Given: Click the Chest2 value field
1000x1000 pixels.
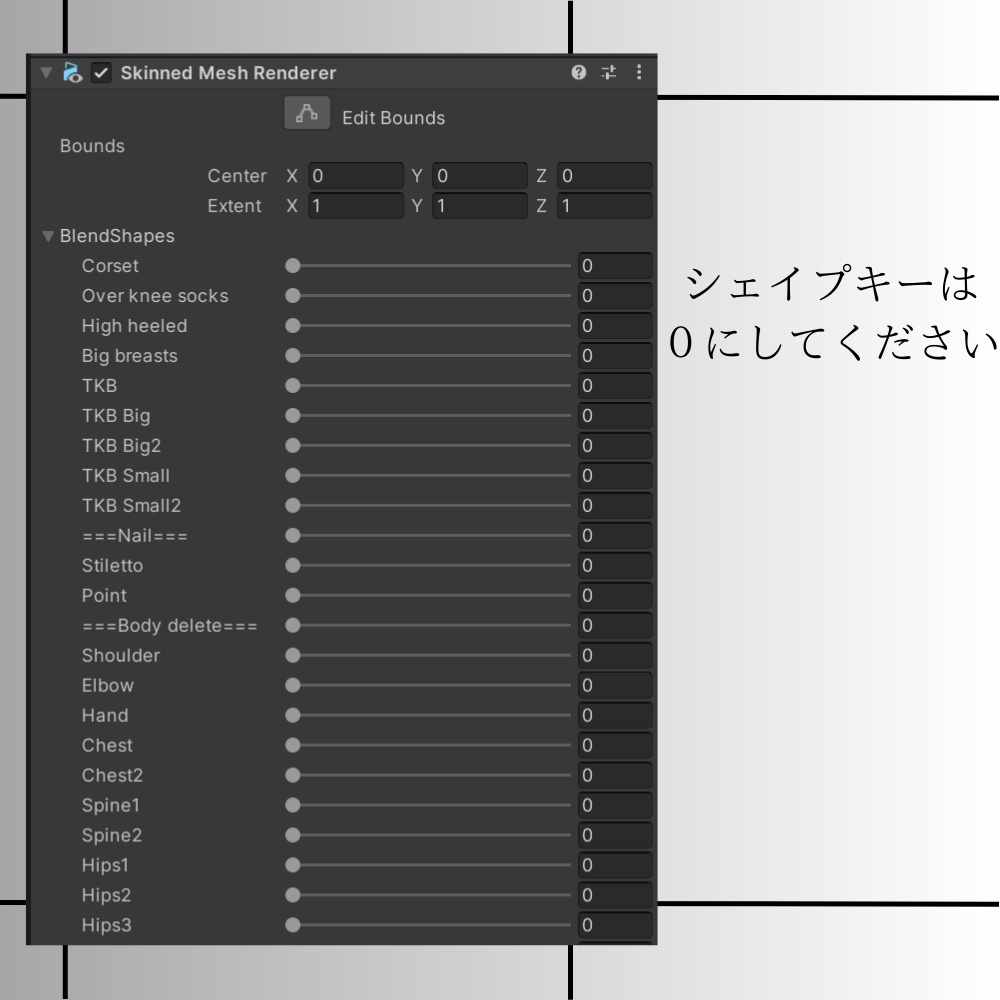Looking at the screenshot, I should pyautogui.click(x=615, y=776).
